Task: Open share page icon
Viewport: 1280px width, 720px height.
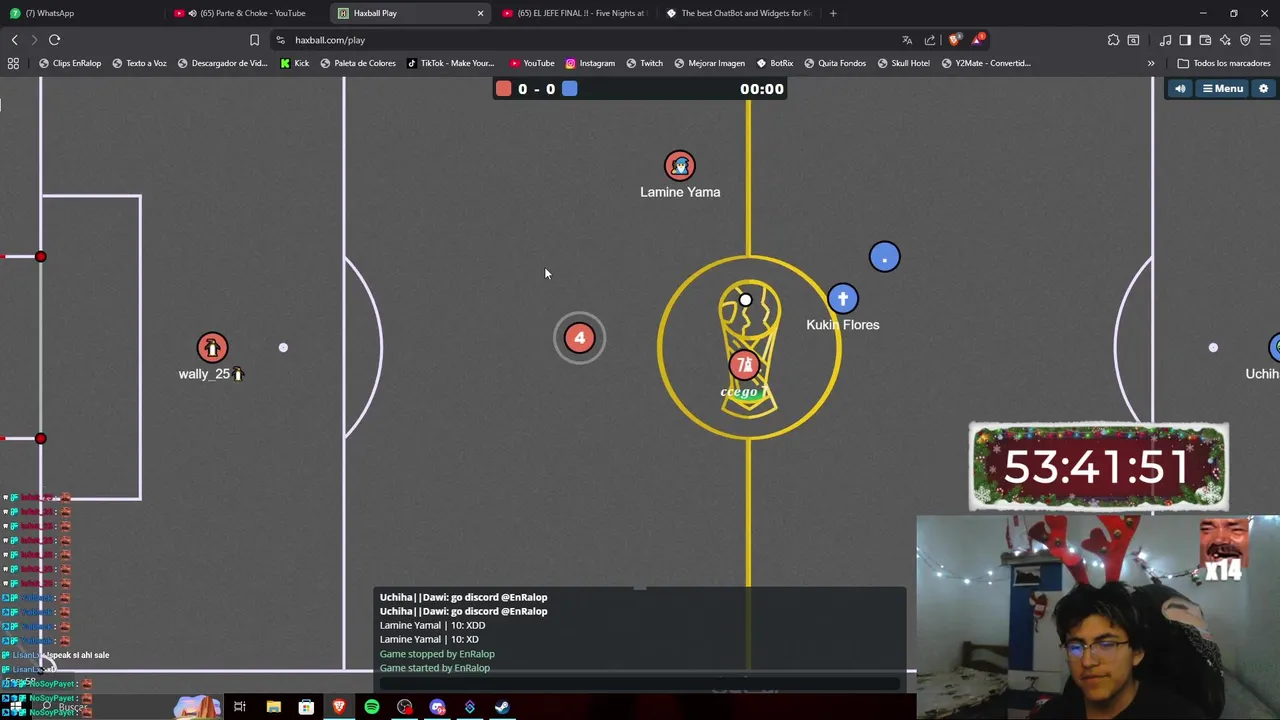Action: (930, 40)
